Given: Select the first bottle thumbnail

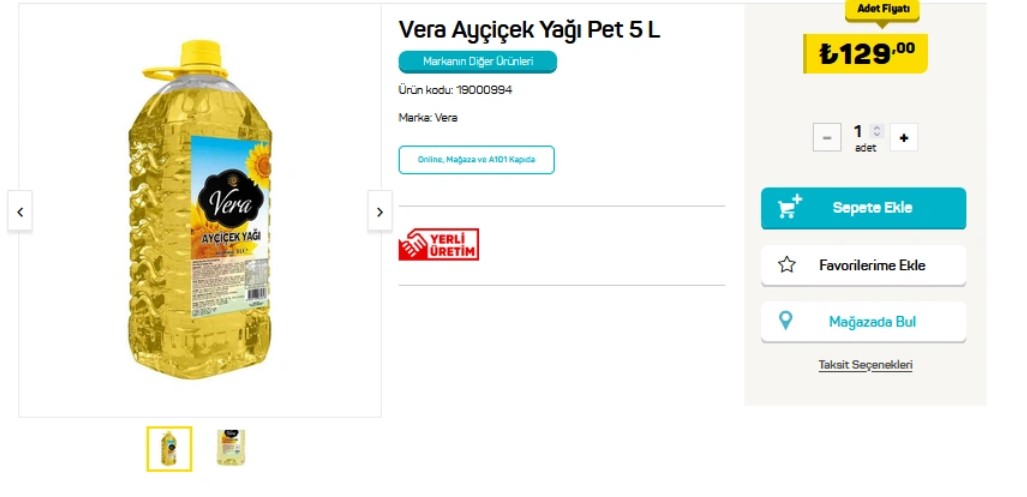Looking at the screenshot, I should click(x=169, y=449).
